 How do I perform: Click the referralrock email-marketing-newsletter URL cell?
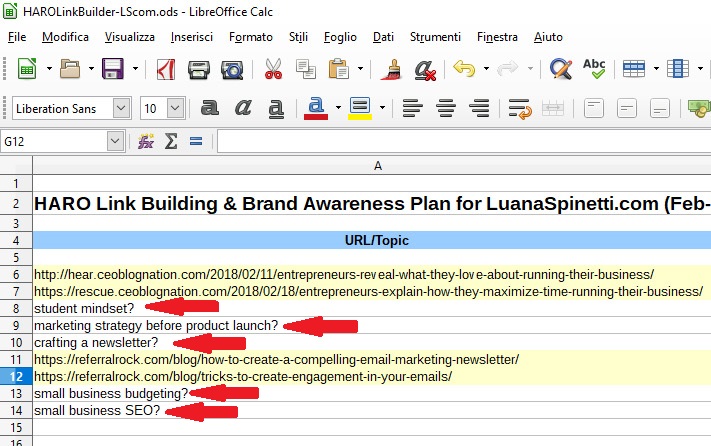(x=276, y=359)
